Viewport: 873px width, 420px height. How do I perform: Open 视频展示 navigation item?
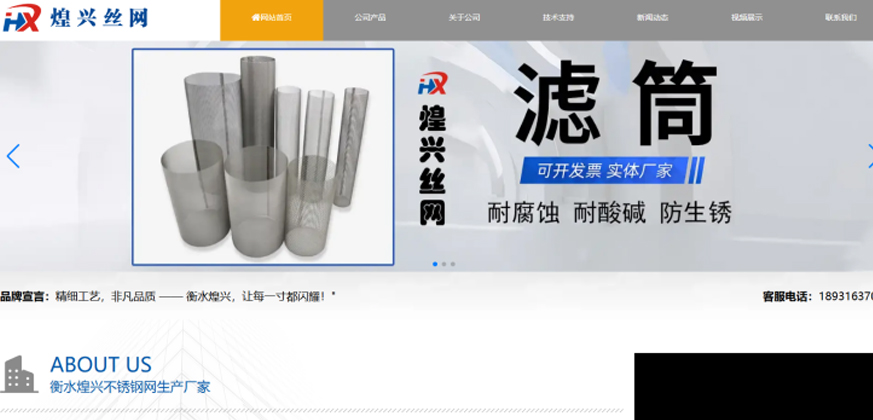pos(747,18)
